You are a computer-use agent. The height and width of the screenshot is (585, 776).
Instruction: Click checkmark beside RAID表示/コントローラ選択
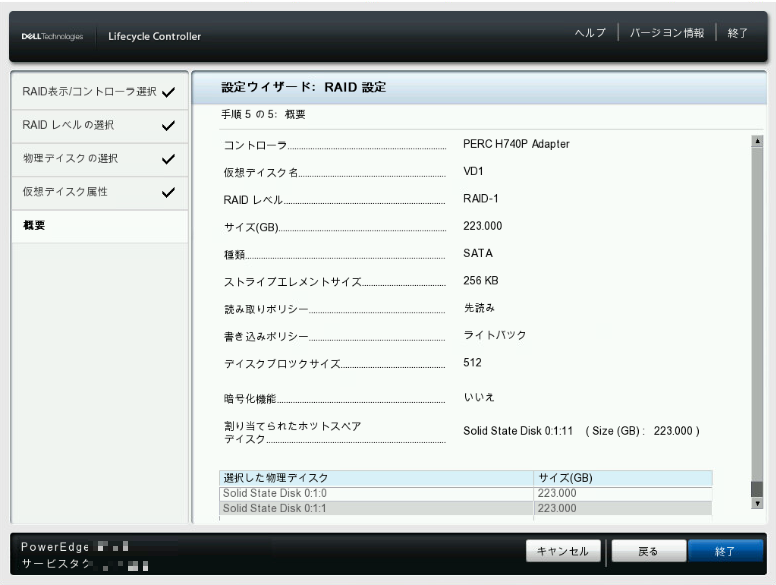pos(168,93)
